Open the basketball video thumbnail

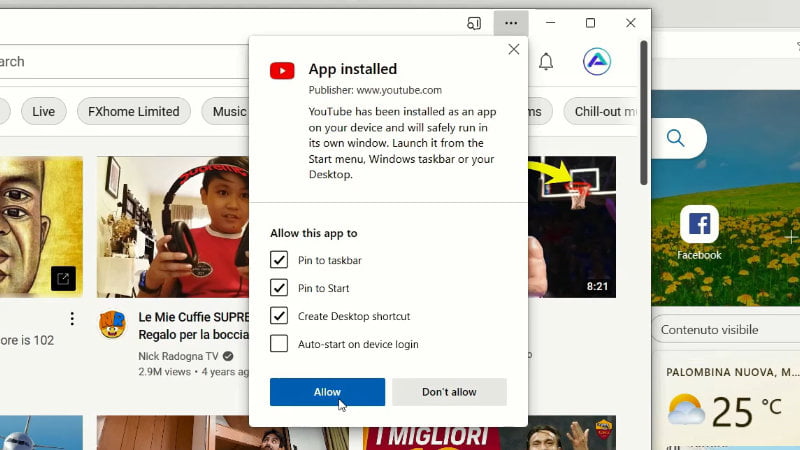point(572,227)
